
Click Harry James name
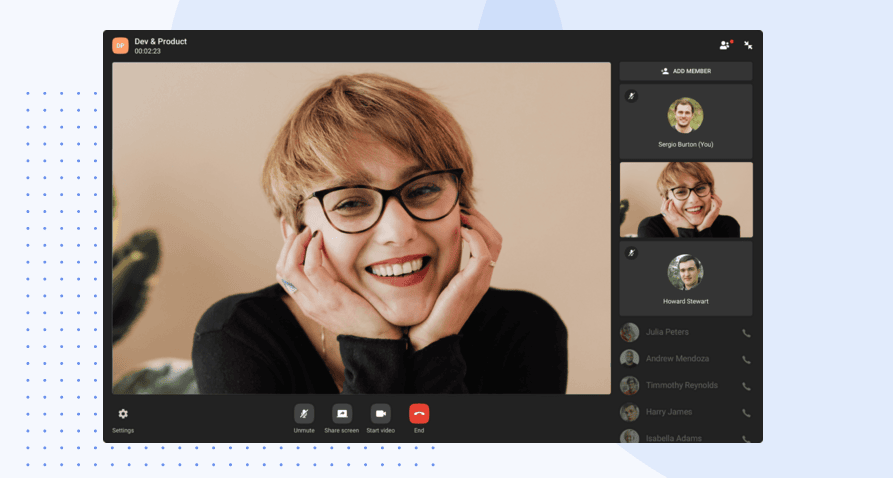[x=669, y=411]
